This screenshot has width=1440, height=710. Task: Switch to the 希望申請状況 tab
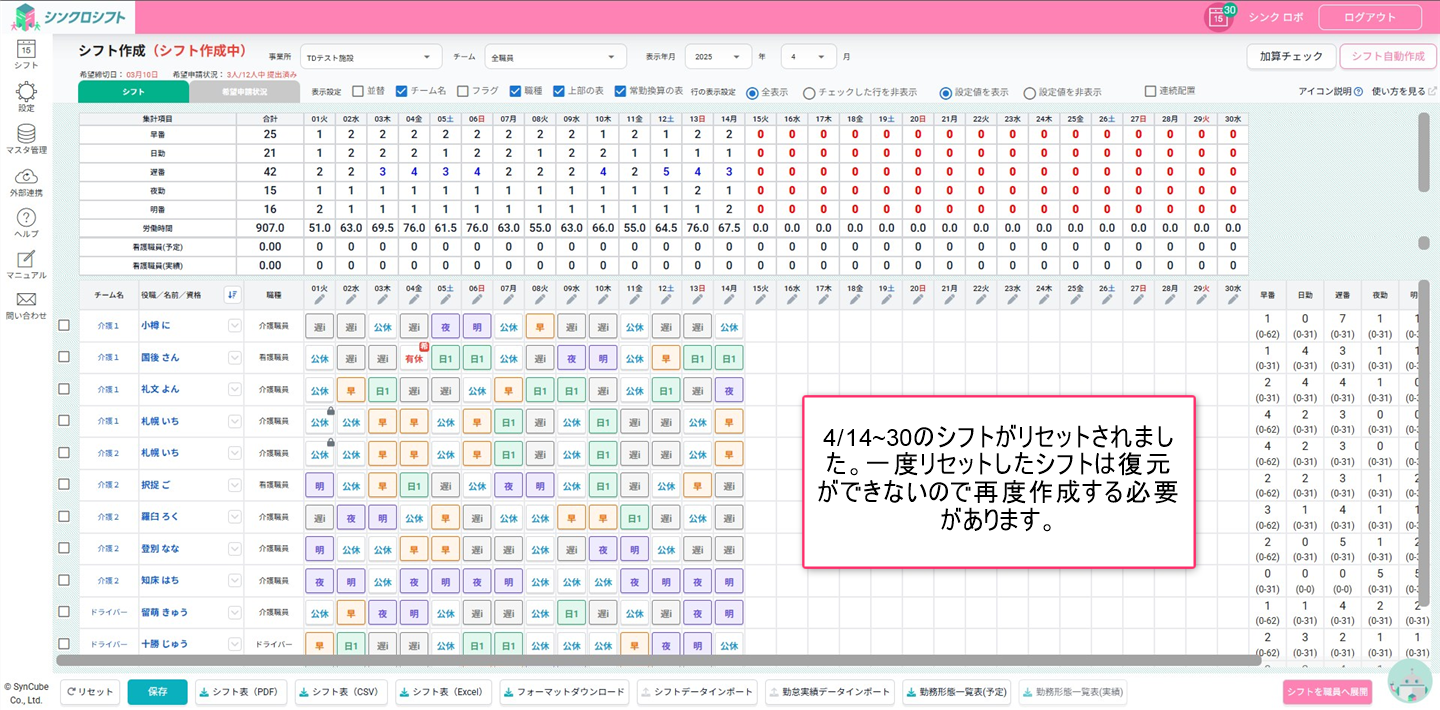[244, 92]
